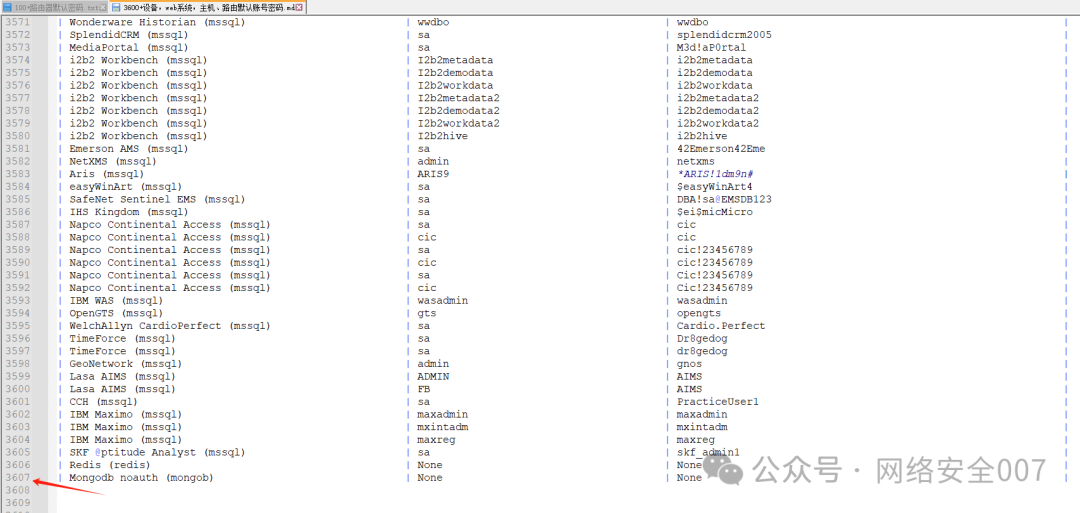Click the password "$easyWinArt4"
Image resolution: width=1080 pixels, height=513 pixels.
click(715, 187)
